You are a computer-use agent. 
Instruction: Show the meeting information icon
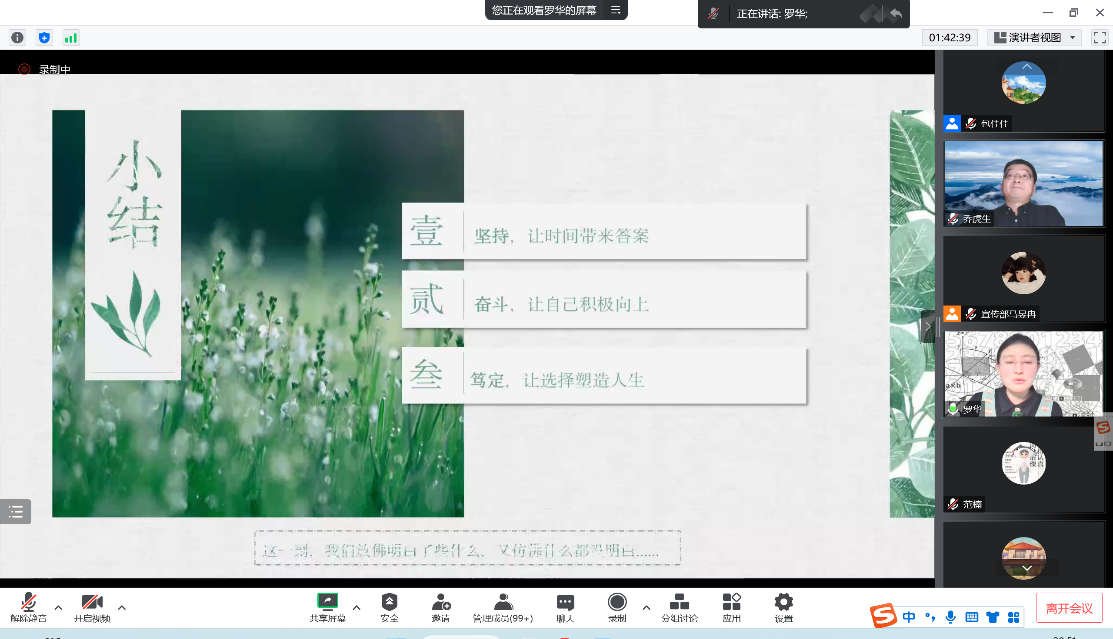[x=17, y=37]
